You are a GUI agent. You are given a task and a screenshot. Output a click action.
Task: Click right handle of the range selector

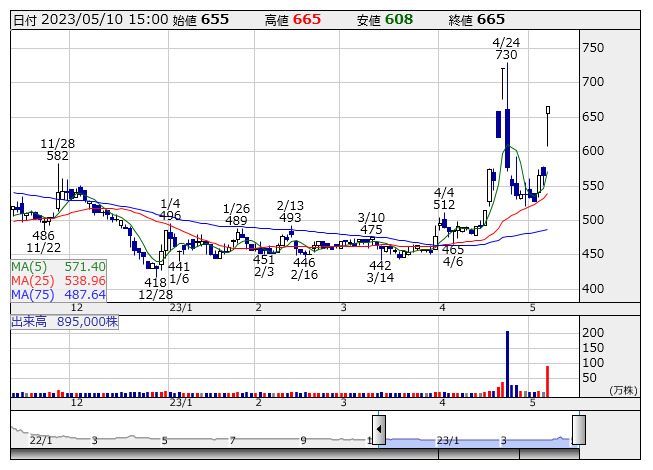pos(578,430)
